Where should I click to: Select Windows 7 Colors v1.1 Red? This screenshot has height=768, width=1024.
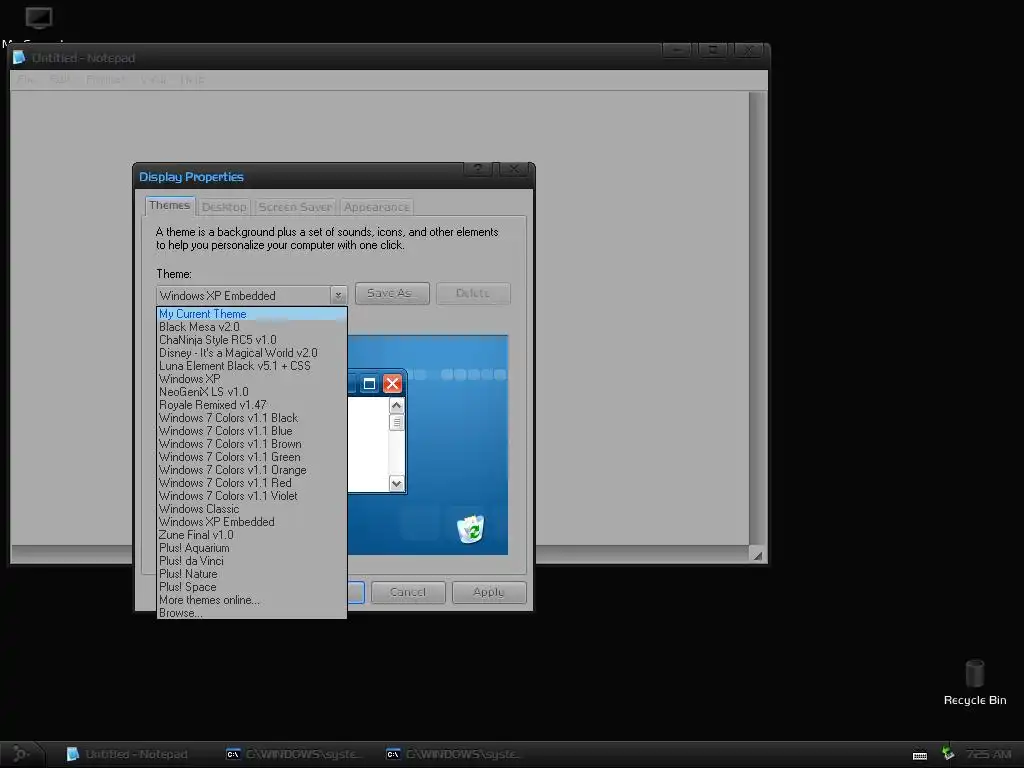point(251,483)
